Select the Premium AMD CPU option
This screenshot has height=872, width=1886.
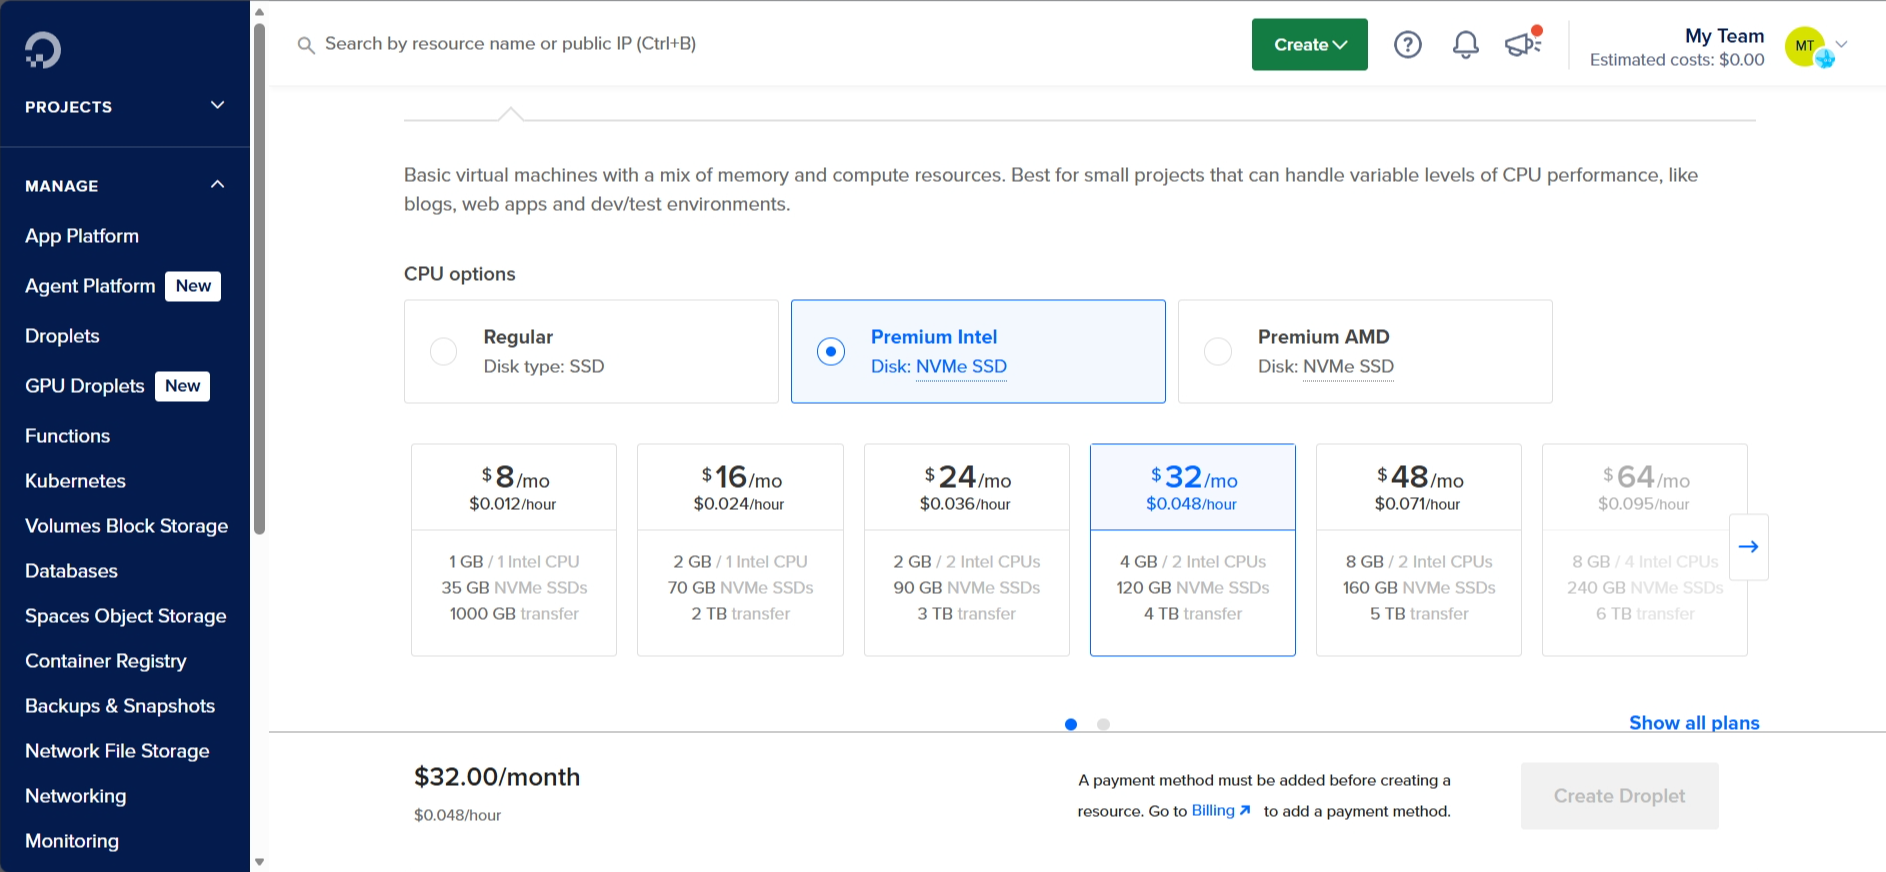pyautogui.click(x=1365, y=352)
